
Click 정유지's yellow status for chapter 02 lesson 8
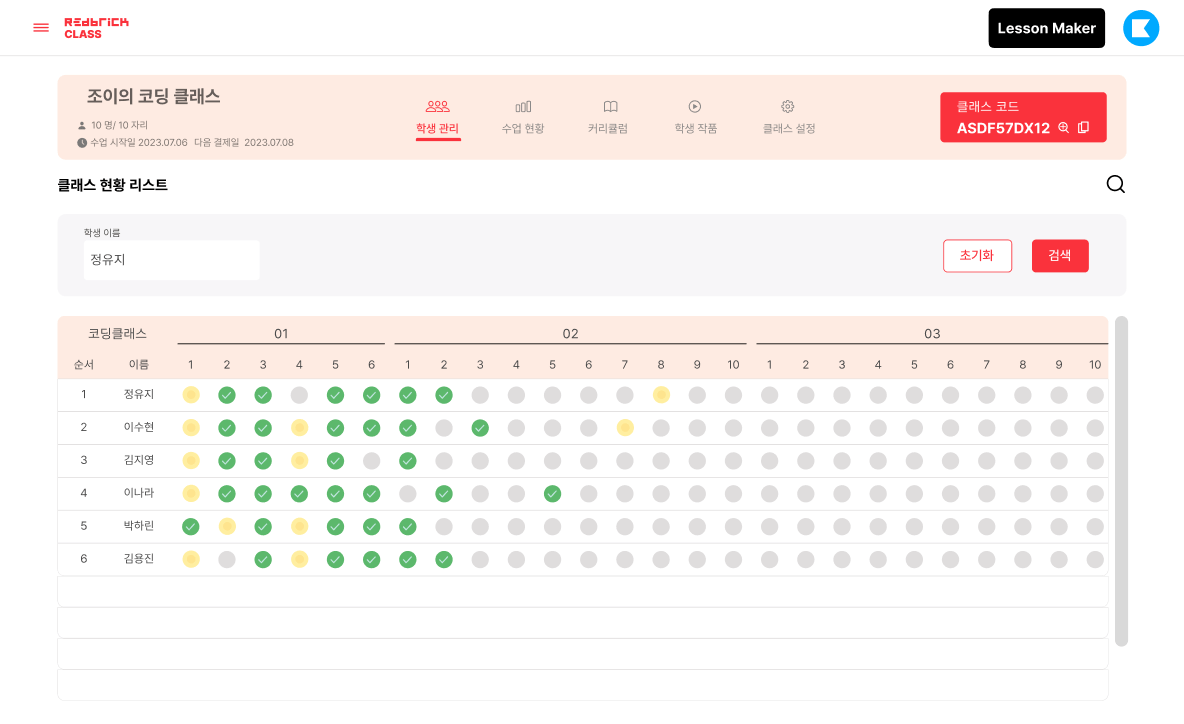pos(661,395)
